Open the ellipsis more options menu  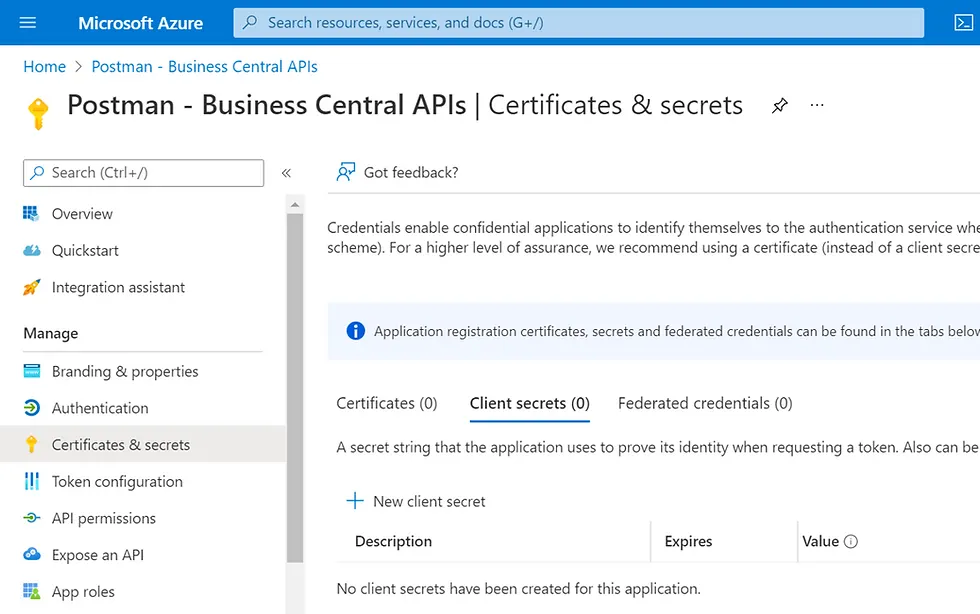pos(817,105)
